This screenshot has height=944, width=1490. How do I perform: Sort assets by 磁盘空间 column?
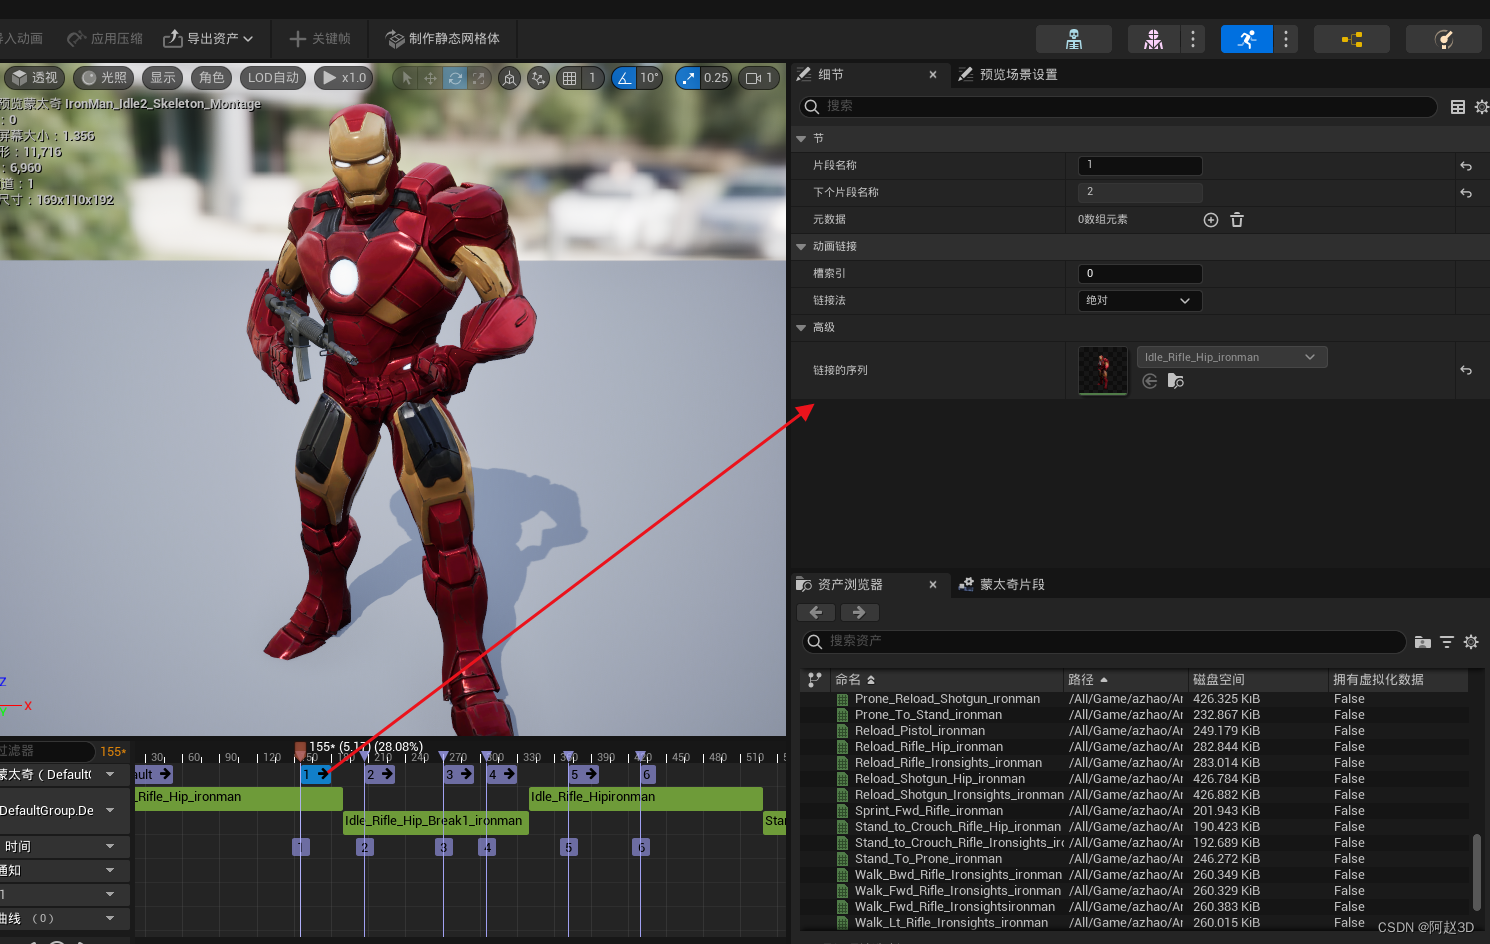pyautogui.click(x=1257, y=679)
